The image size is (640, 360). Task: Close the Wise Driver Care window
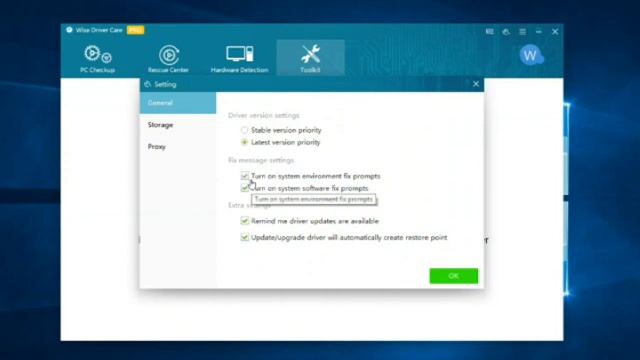pyautogui.click(x=555, y=31)
